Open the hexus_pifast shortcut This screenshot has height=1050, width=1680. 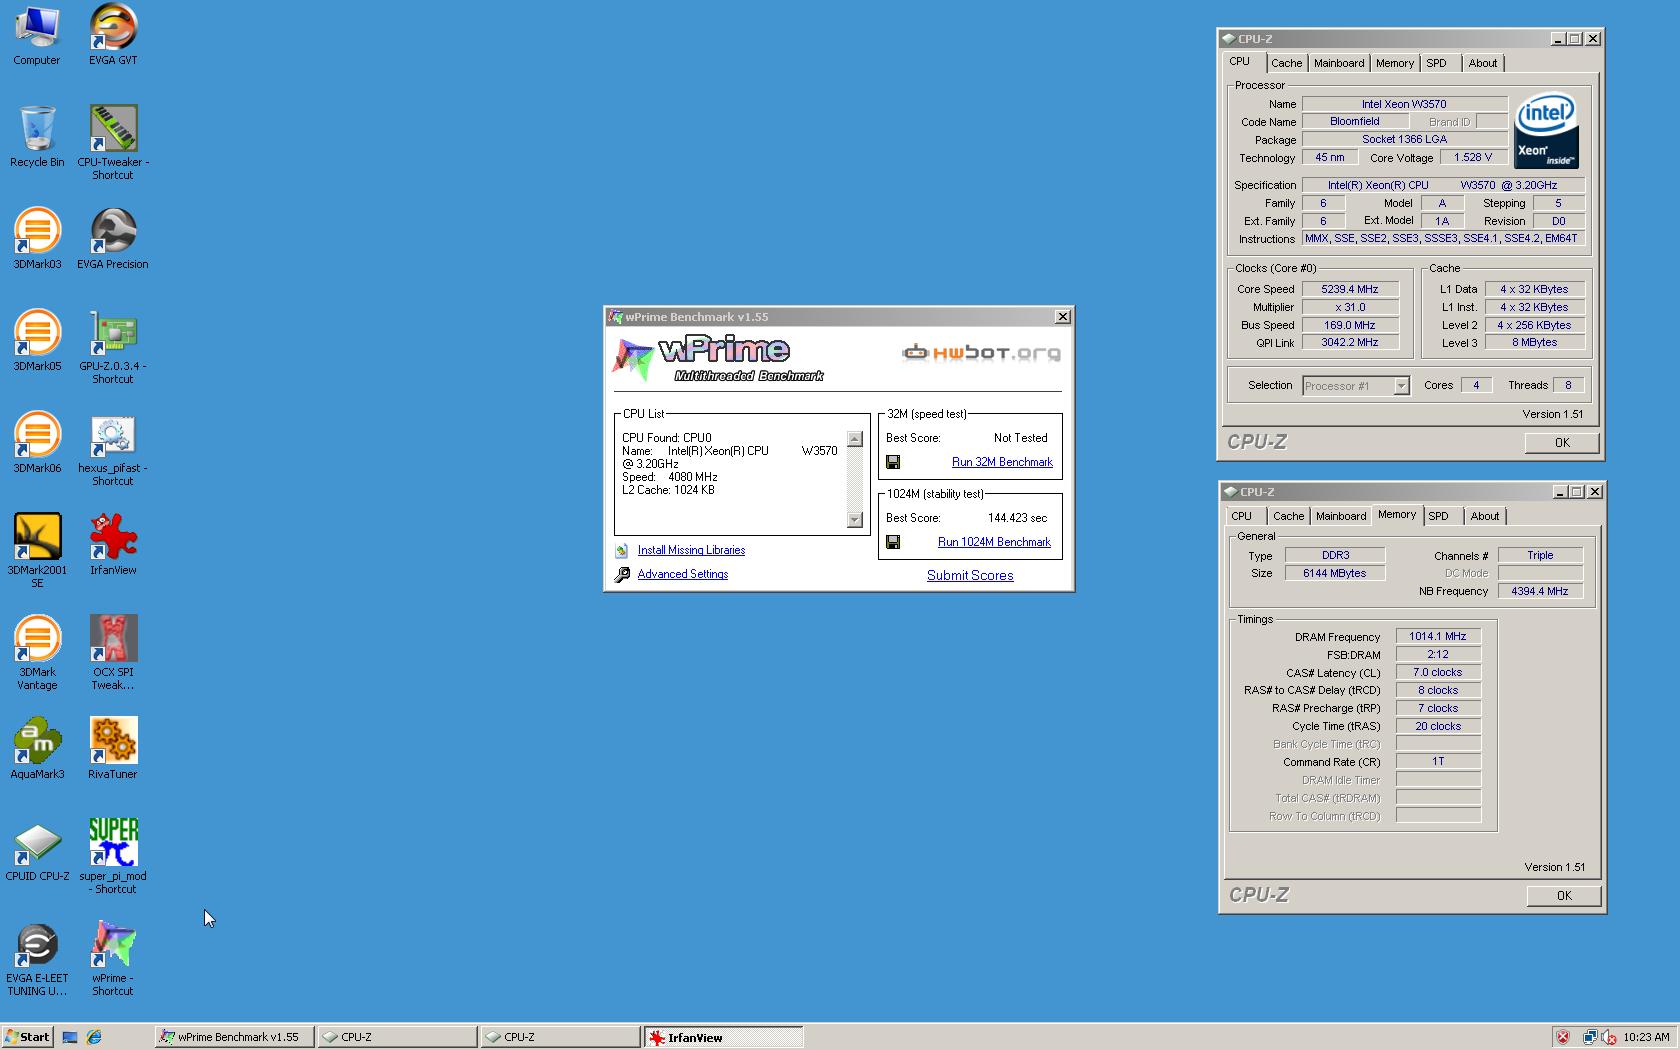pyautogui.click(x=113, y=449)
